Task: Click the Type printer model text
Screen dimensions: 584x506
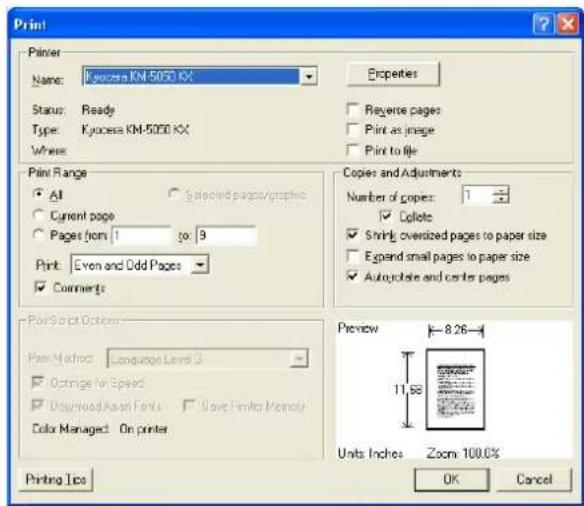Action: coord(135,130)
